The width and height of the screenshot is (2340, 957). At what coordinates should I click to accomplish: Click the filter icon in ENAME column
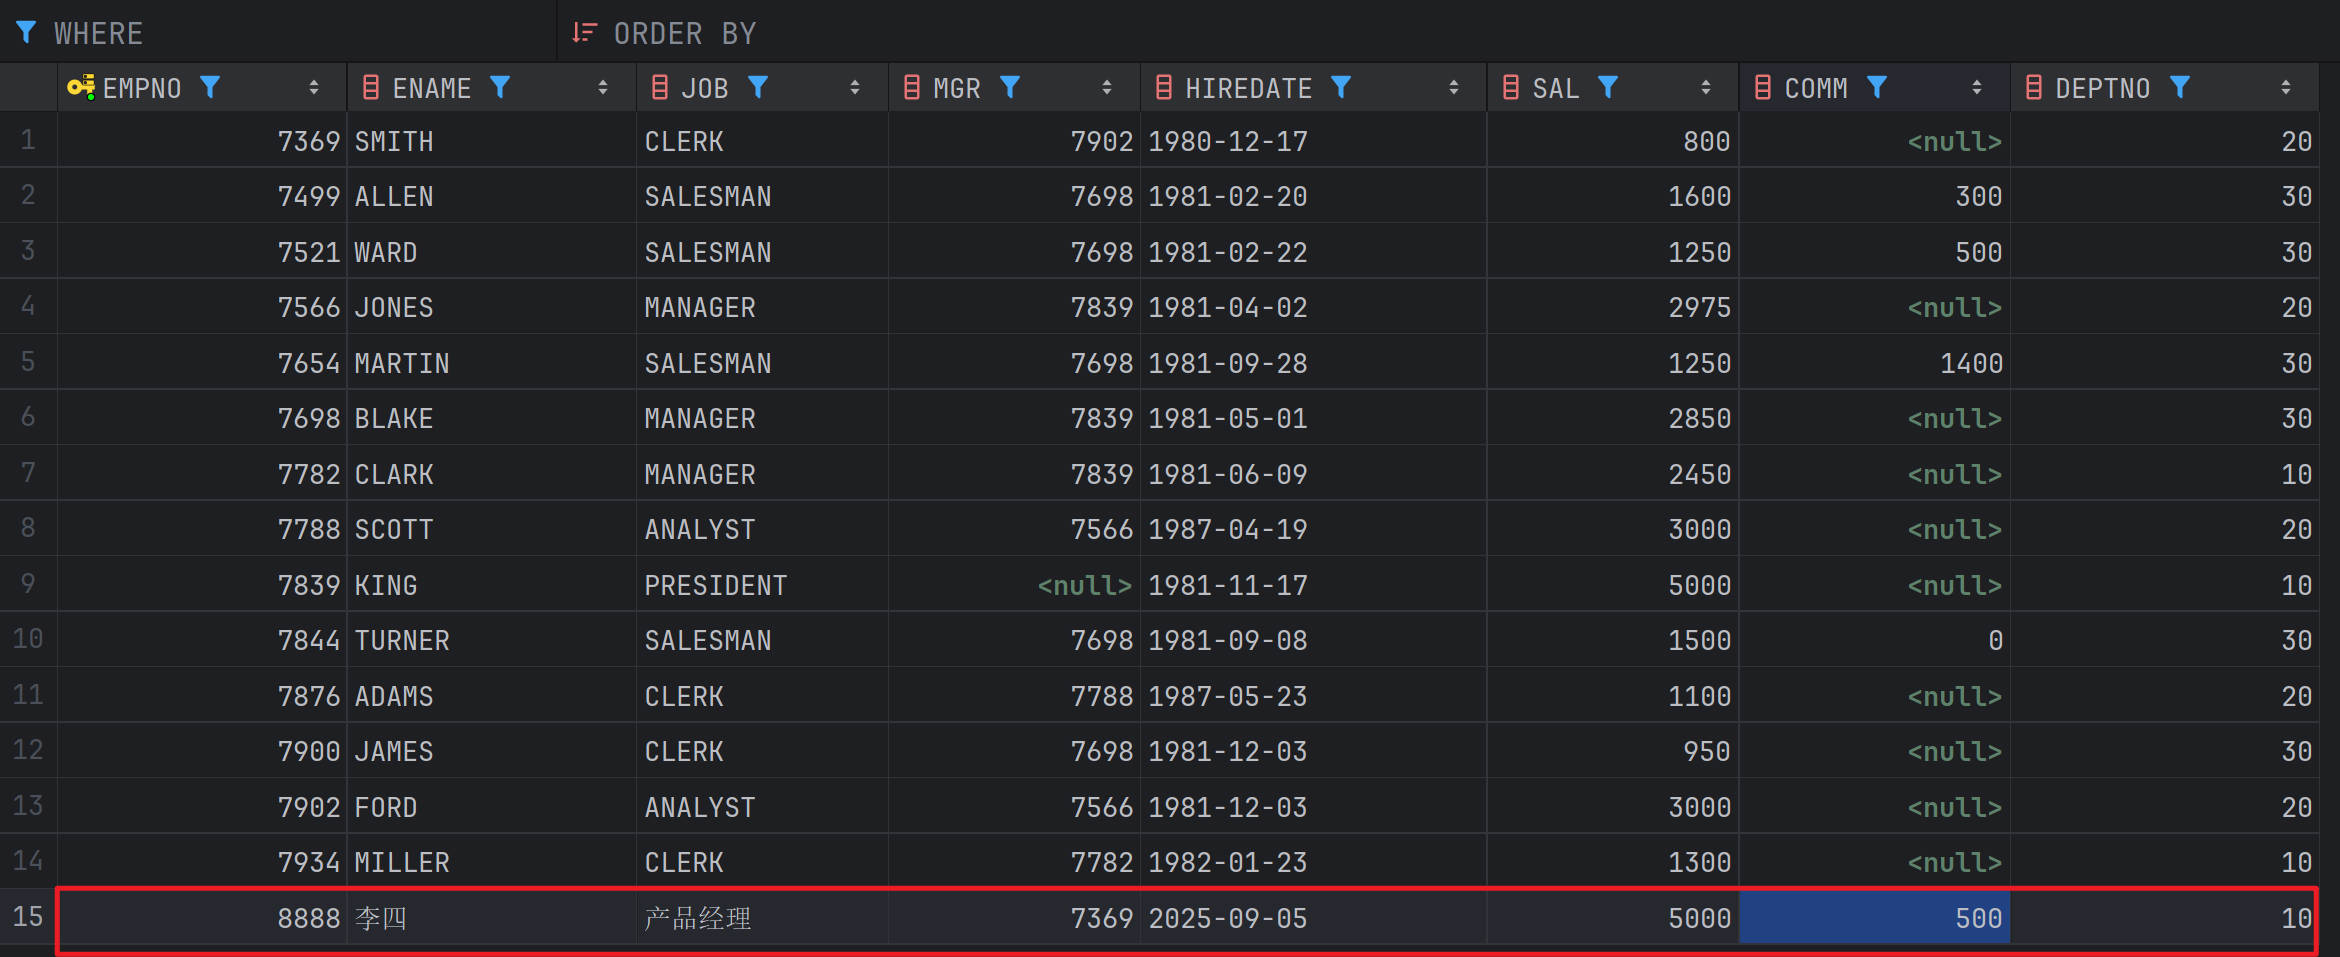[500, 88]
